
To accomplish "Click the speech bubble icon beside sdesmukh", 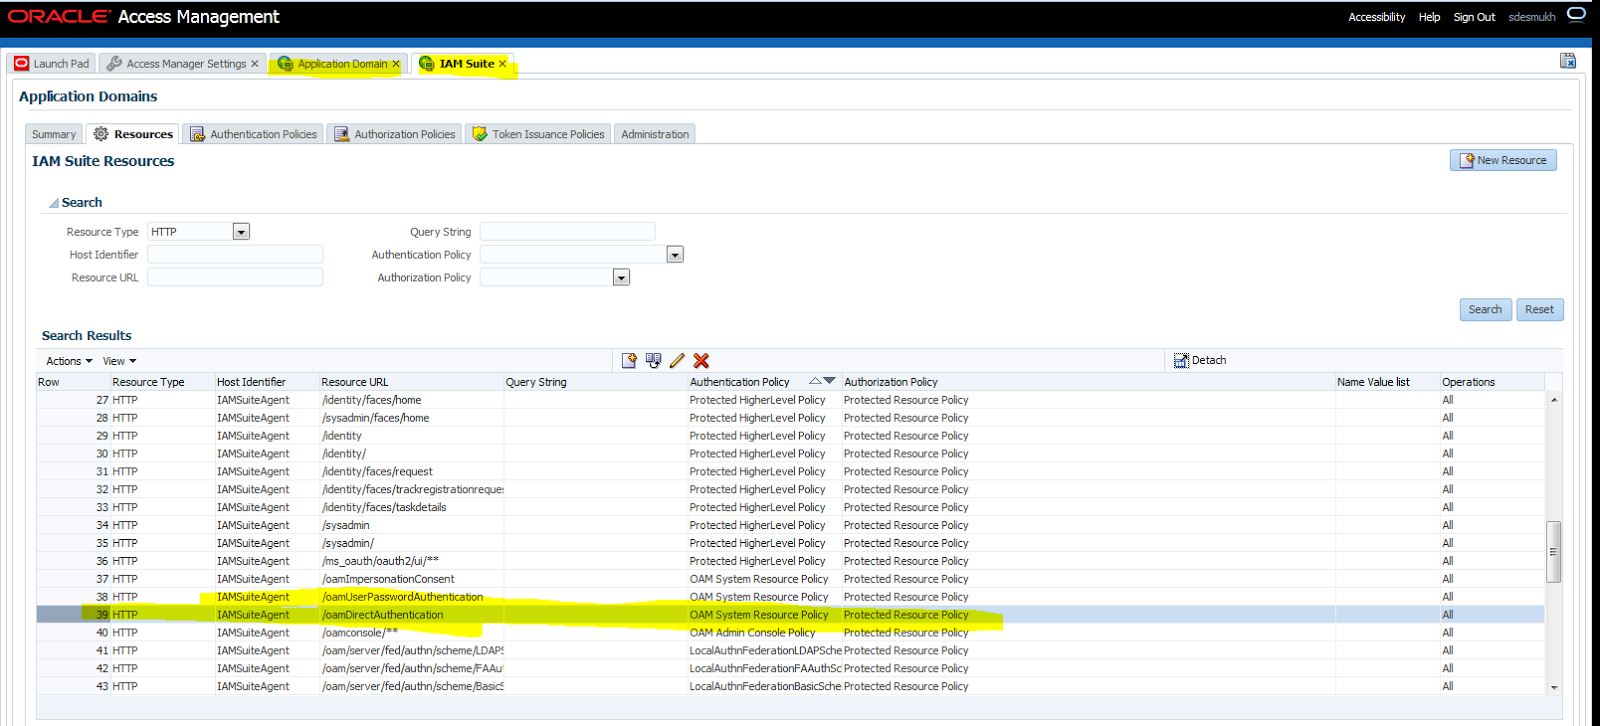I will (1576, 14).
